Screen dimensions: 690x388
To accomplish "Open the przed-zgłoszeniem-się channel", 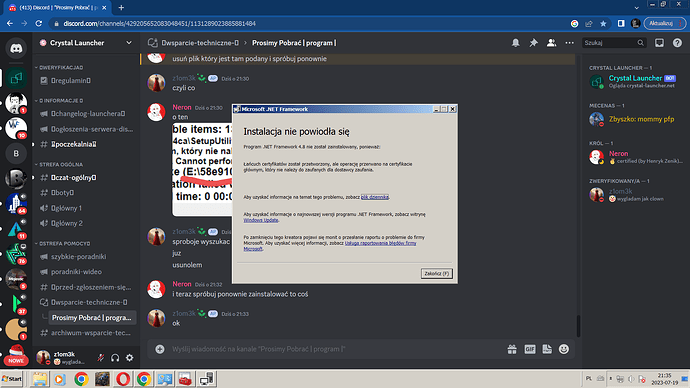I will [86, 287].
